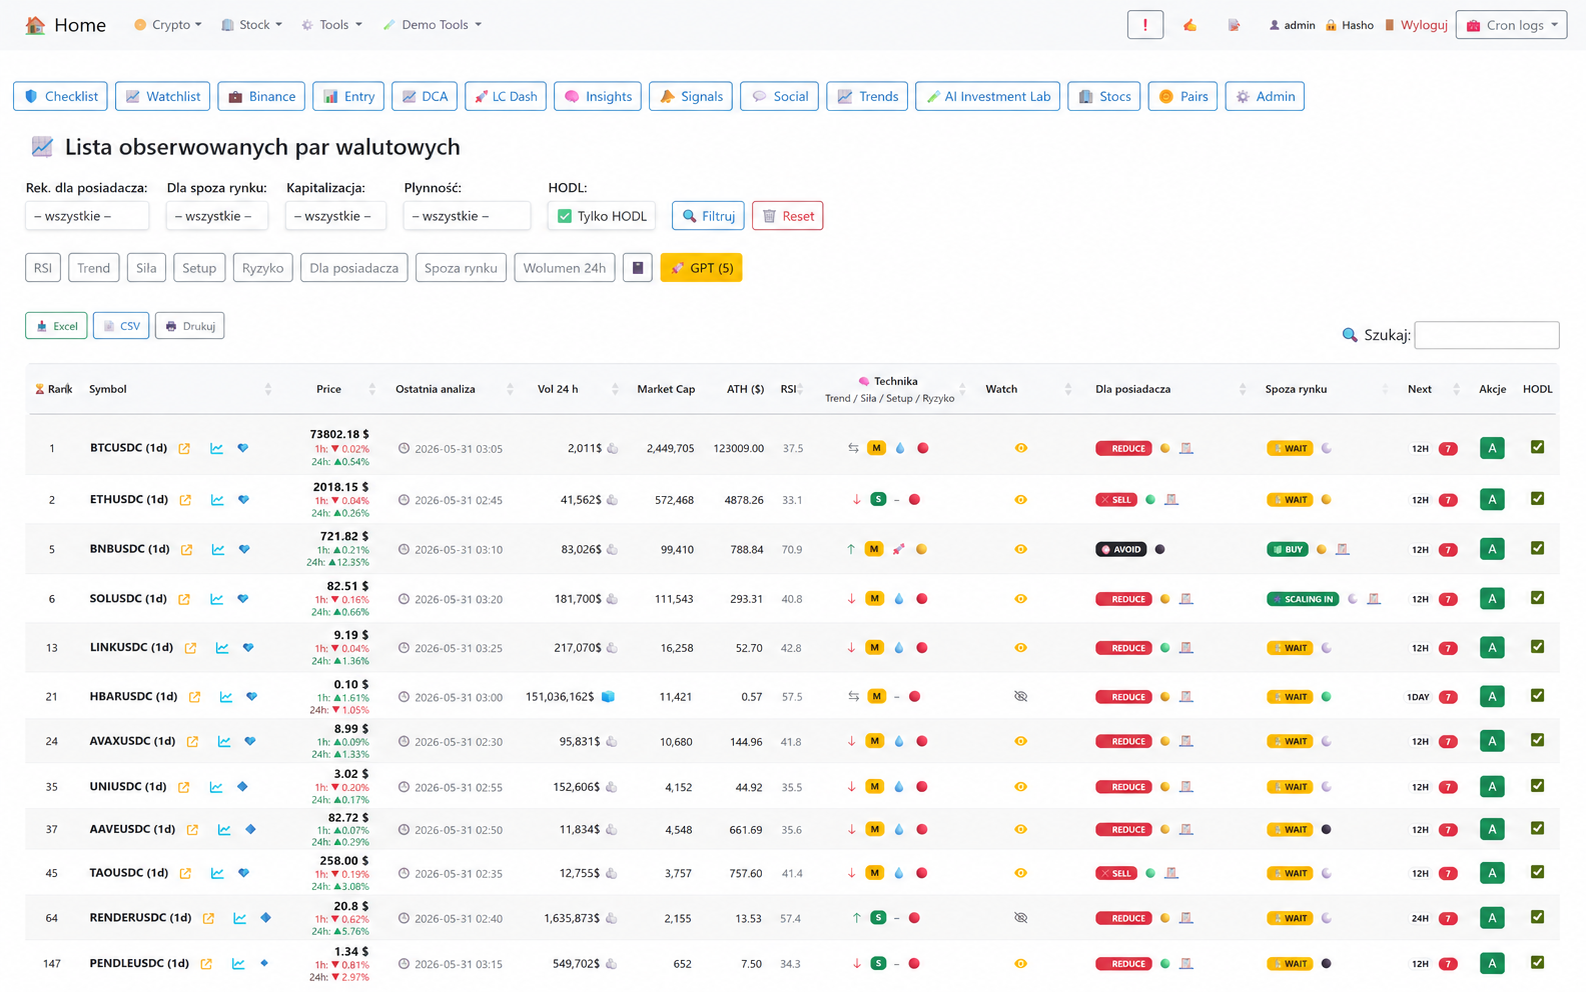1586x992 pixels.
Task: Open the Stock dropdown menu
Action: point(252,25)
